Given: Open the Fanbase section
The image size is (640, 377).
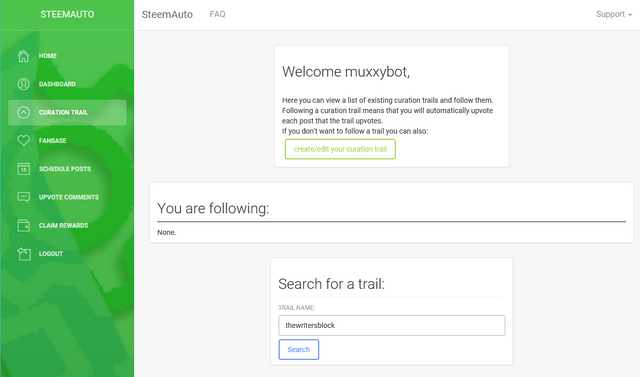Looking at the screenshot, I should coord(67,140).
